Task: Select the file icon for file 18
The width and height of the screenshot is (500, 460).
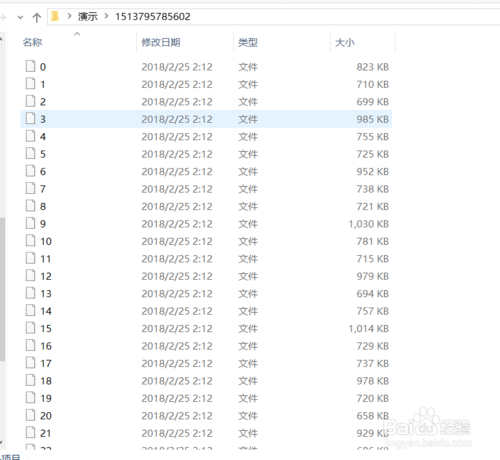Action: (x=30, y=380)
